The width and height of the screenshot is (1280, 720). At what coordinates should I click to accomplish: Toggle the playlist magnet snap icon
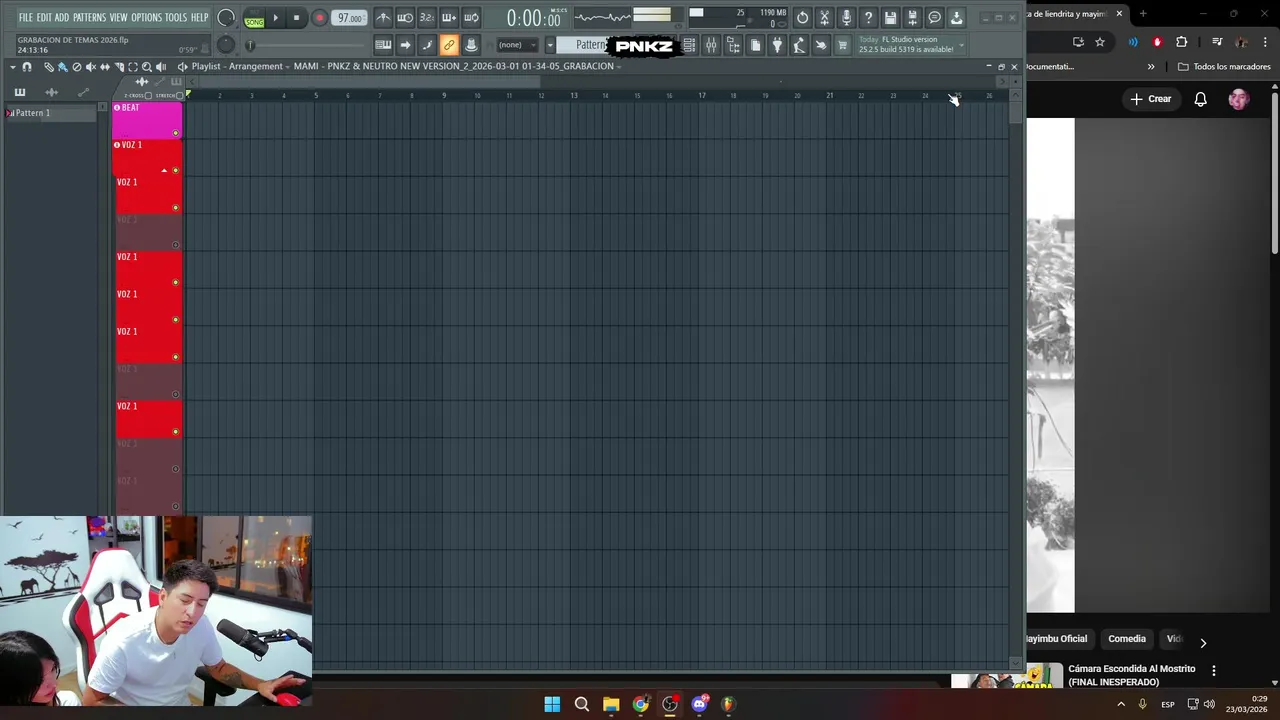point(27,67)
